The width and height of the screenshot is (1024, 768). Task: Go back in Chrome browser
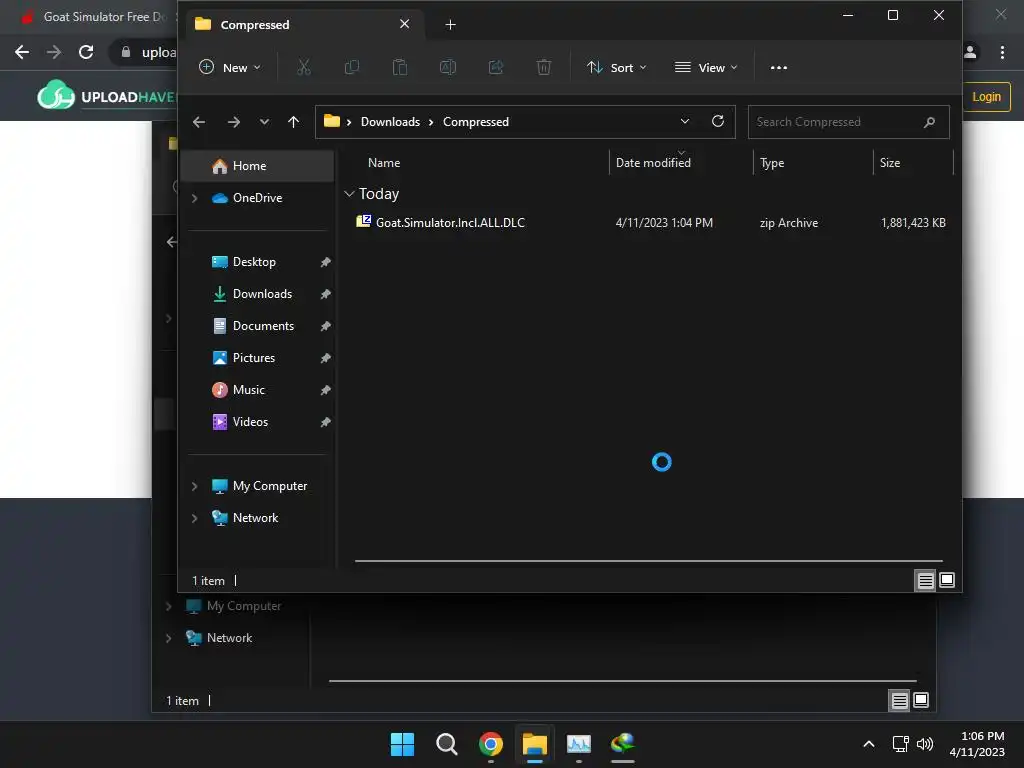pyautogui.click(x=22, y=52)
